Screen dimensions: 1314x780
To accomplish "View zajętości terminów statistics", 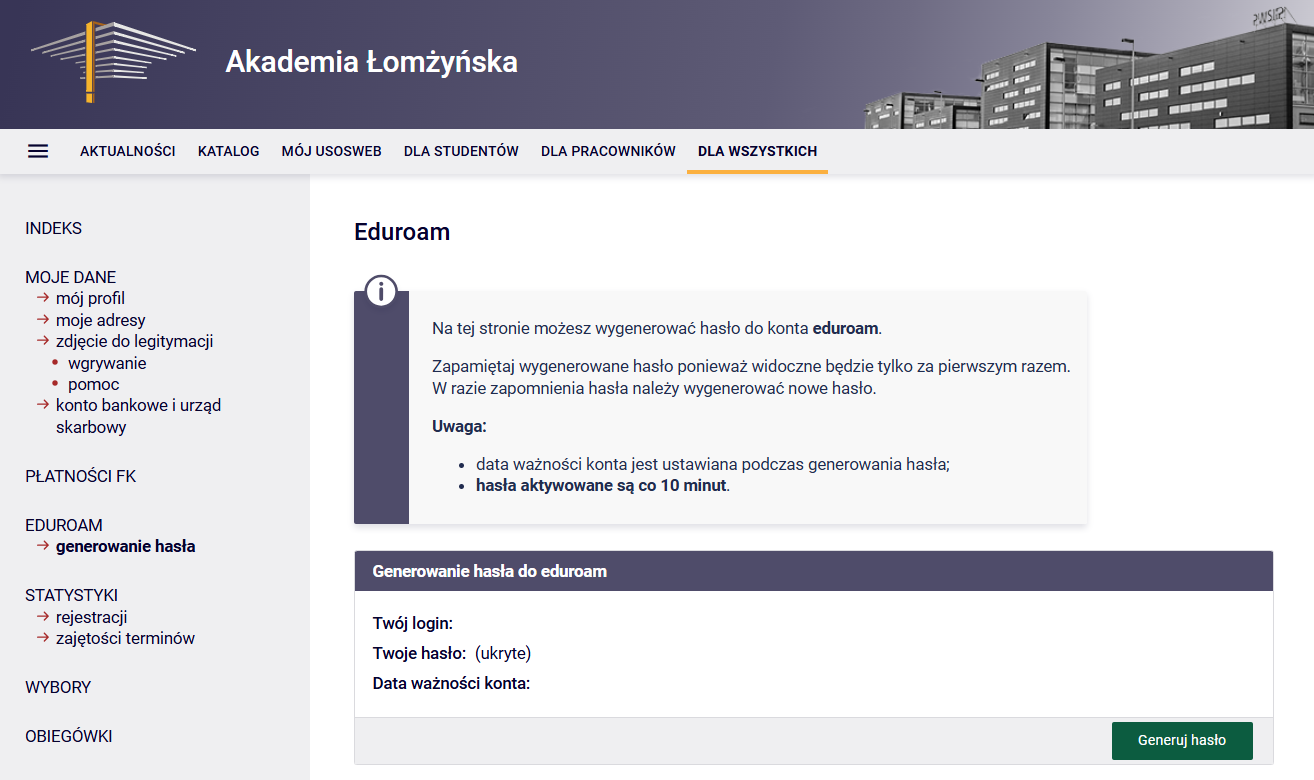I will pyautogui.click(x=125, y=638).
